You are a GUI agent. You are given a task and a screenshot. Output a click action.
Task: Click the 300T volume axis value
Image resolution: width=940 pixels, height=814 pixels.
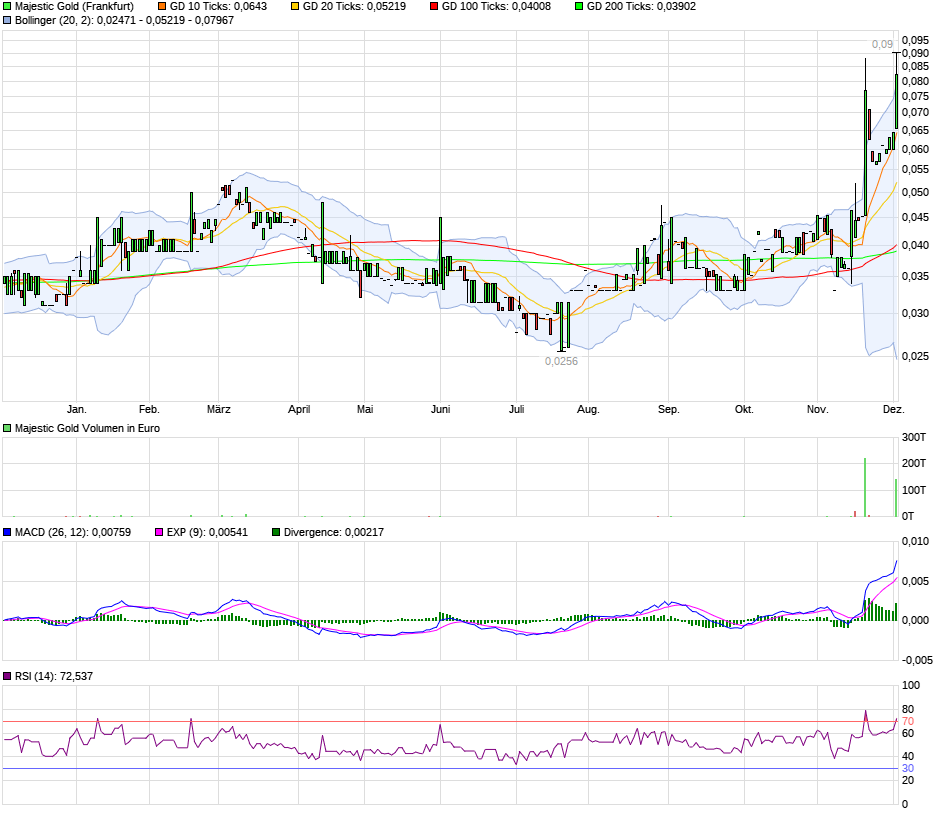(x=914, y=438)
